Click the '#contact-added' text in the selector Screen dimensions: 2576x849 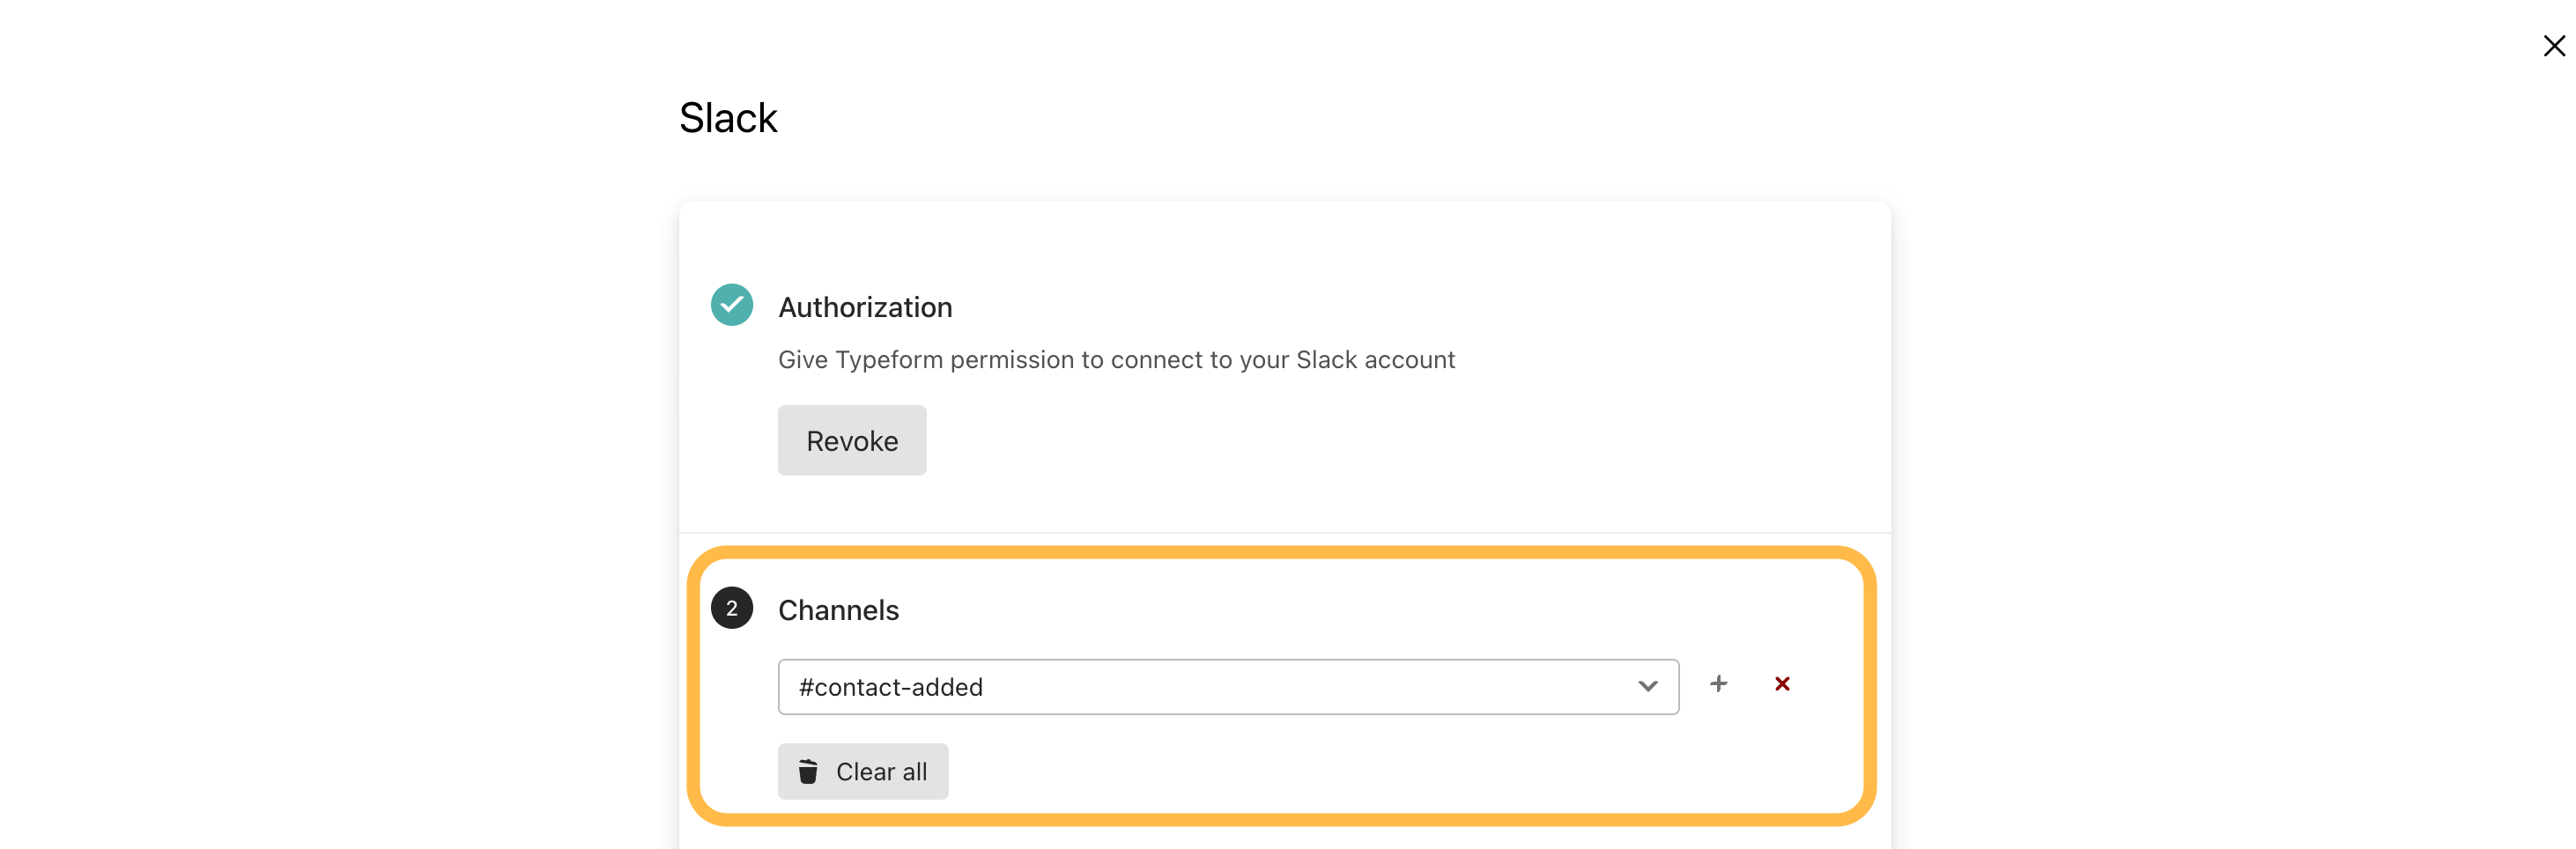click(890, 687)
